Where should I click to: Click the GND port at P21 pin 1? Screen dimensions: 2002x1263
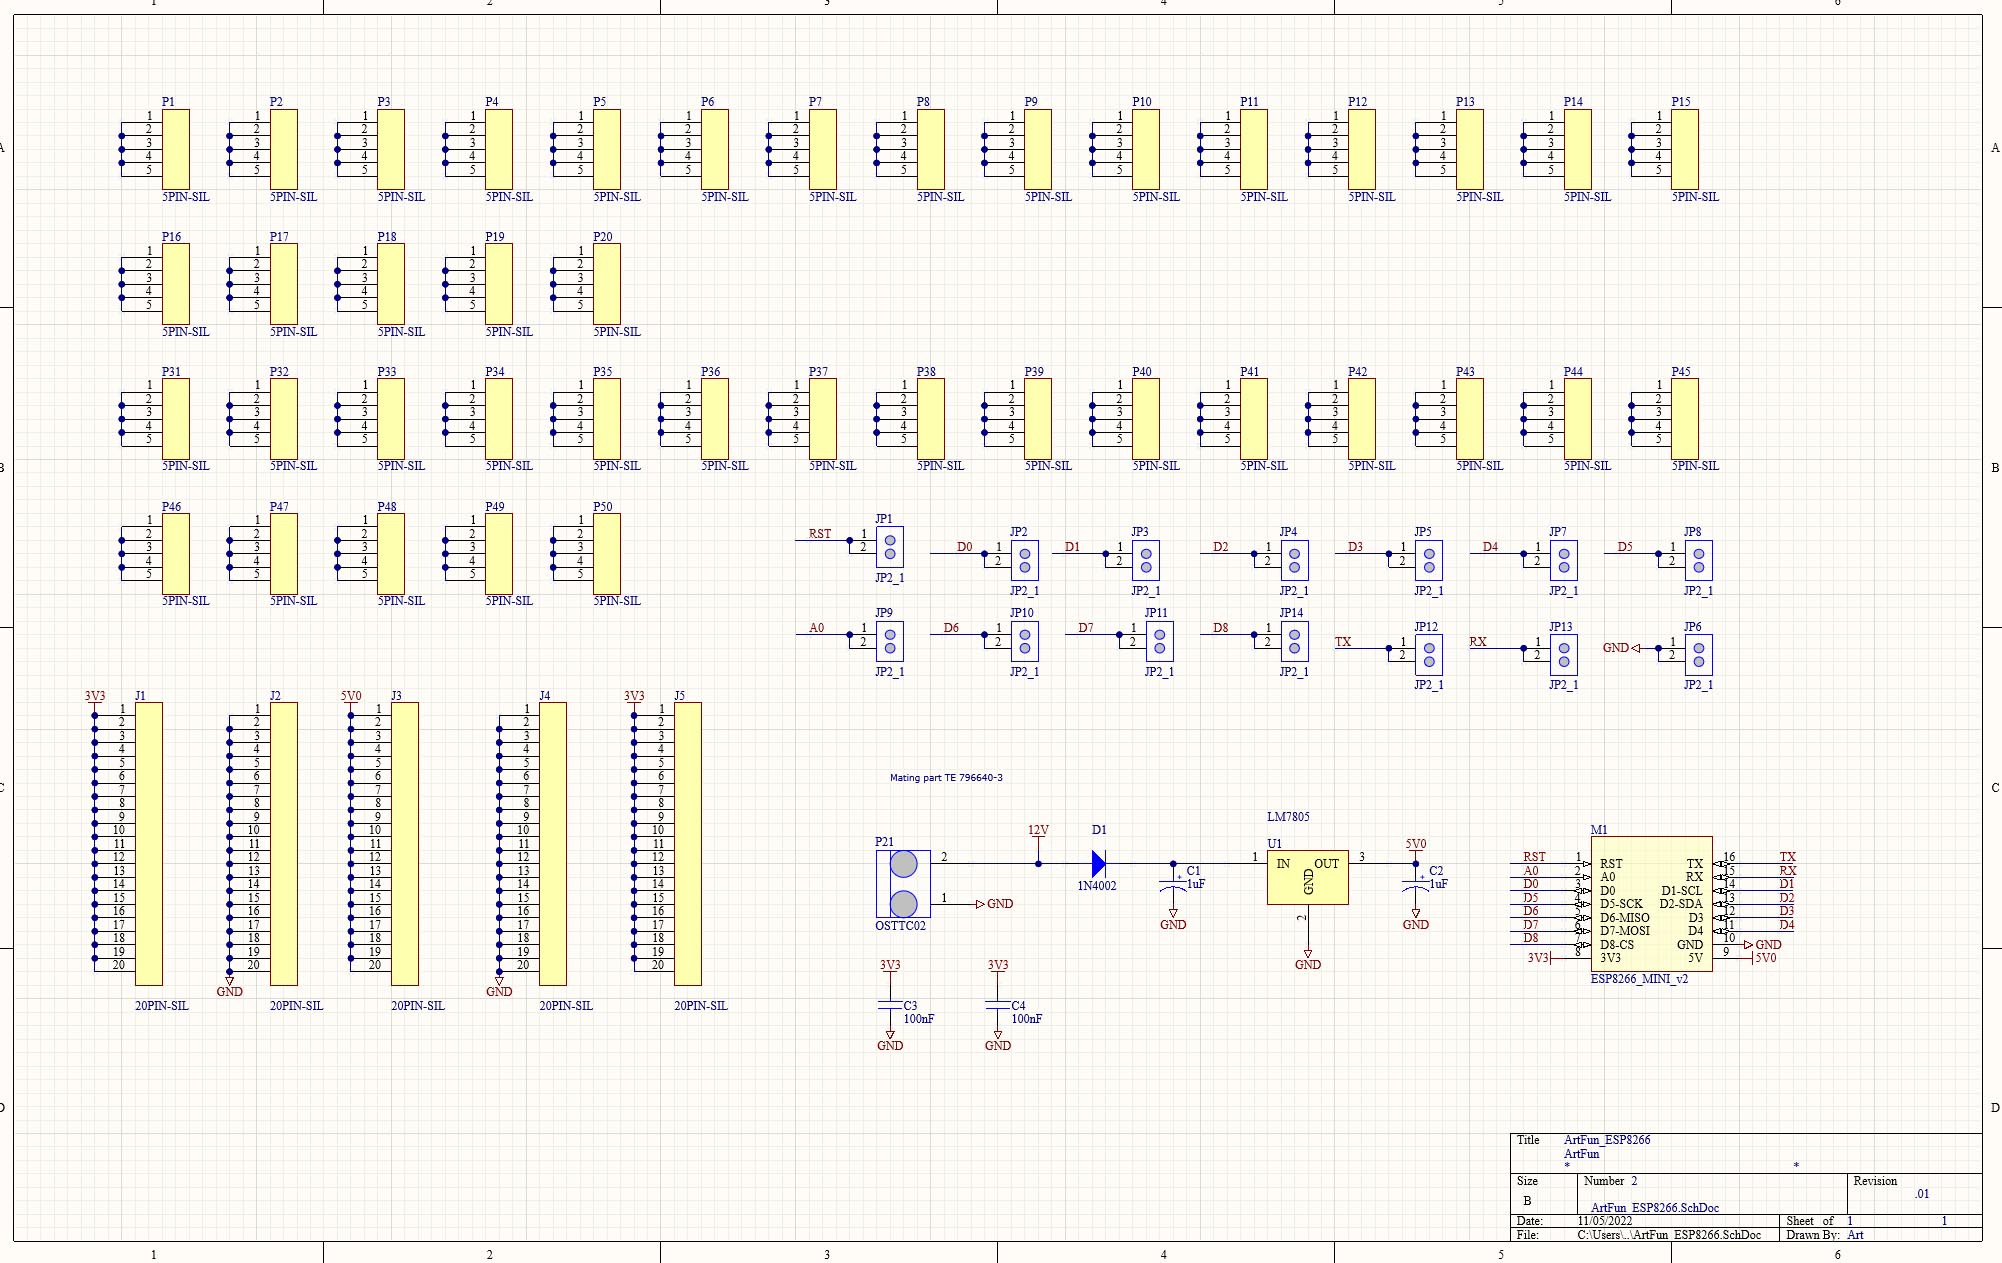995,904
